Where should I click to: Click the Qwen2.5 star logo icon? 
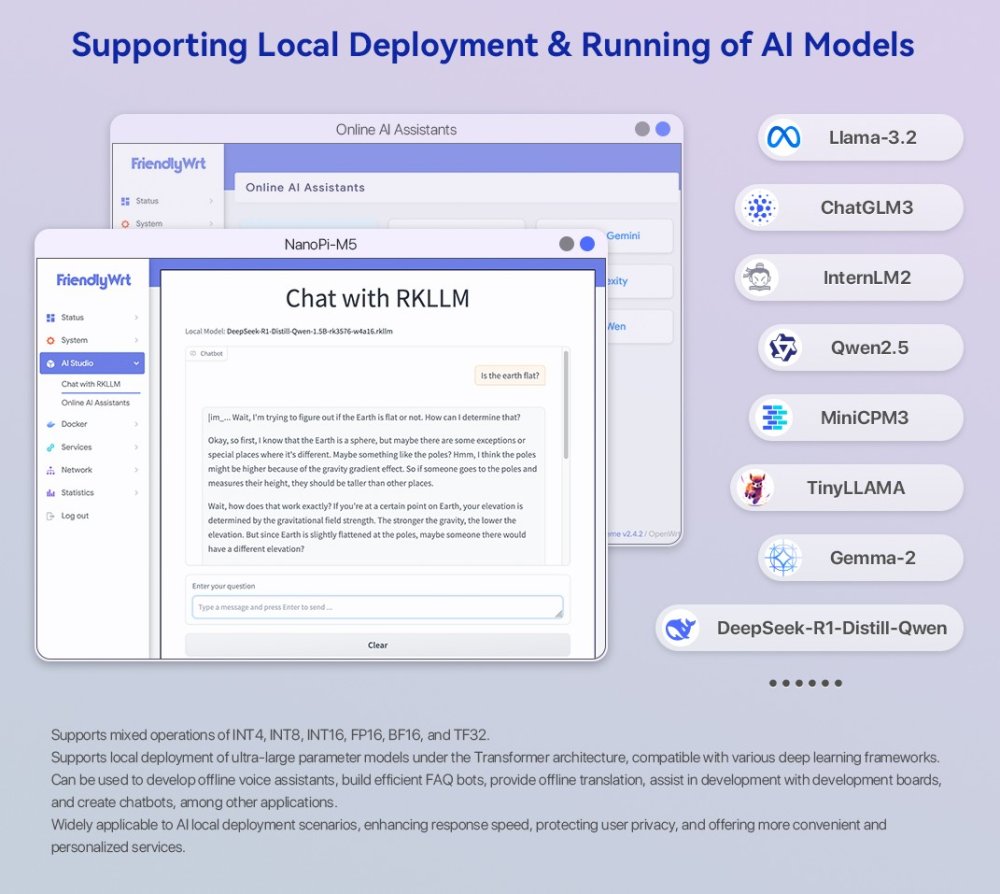[x=783, y=348]
